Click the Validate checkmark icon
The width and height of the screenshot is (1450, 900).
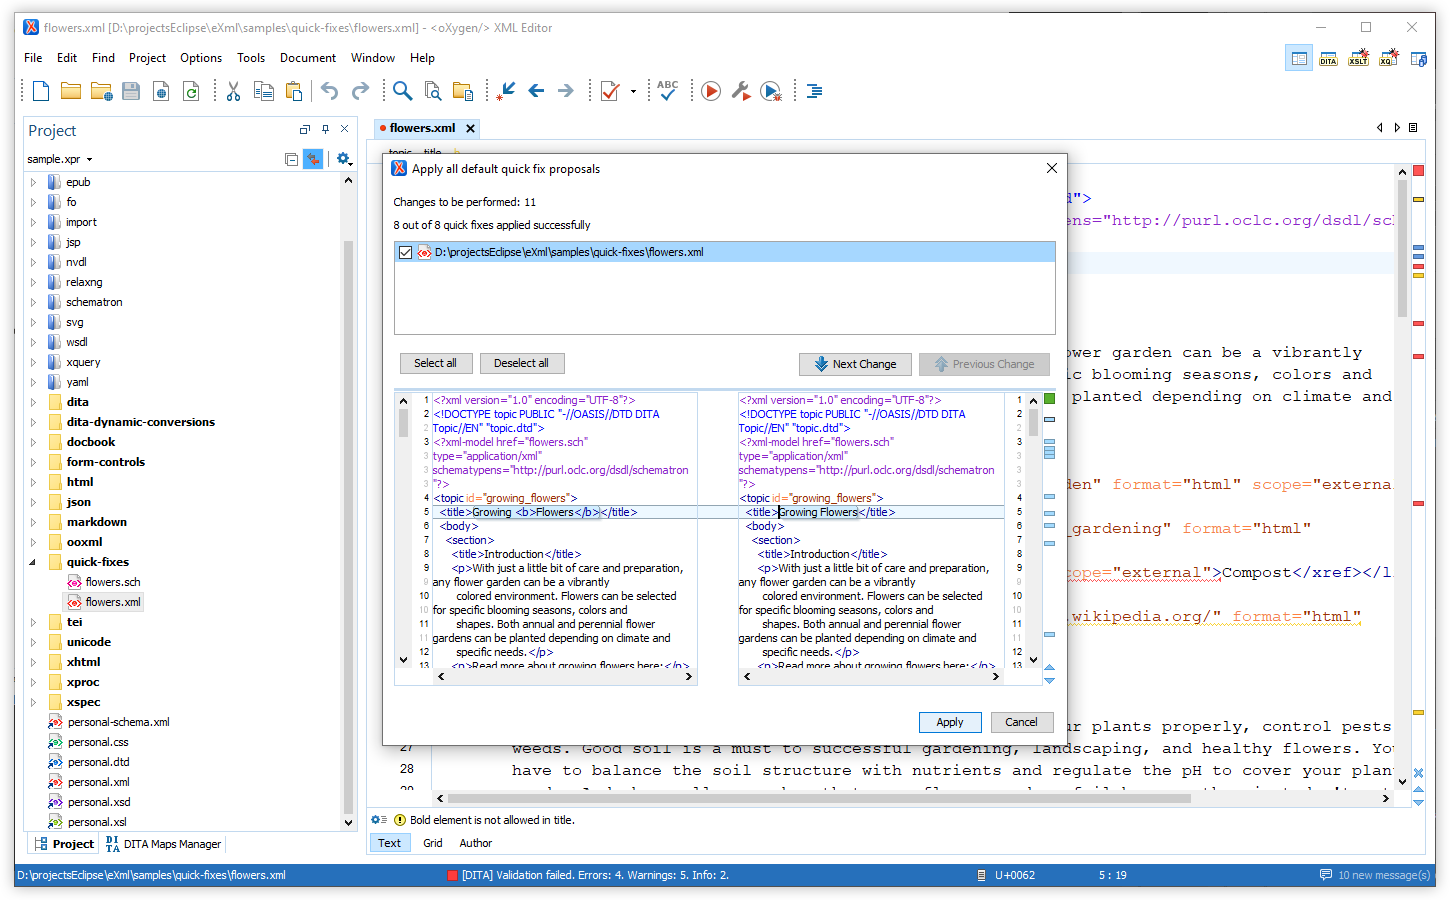[609, 91]
